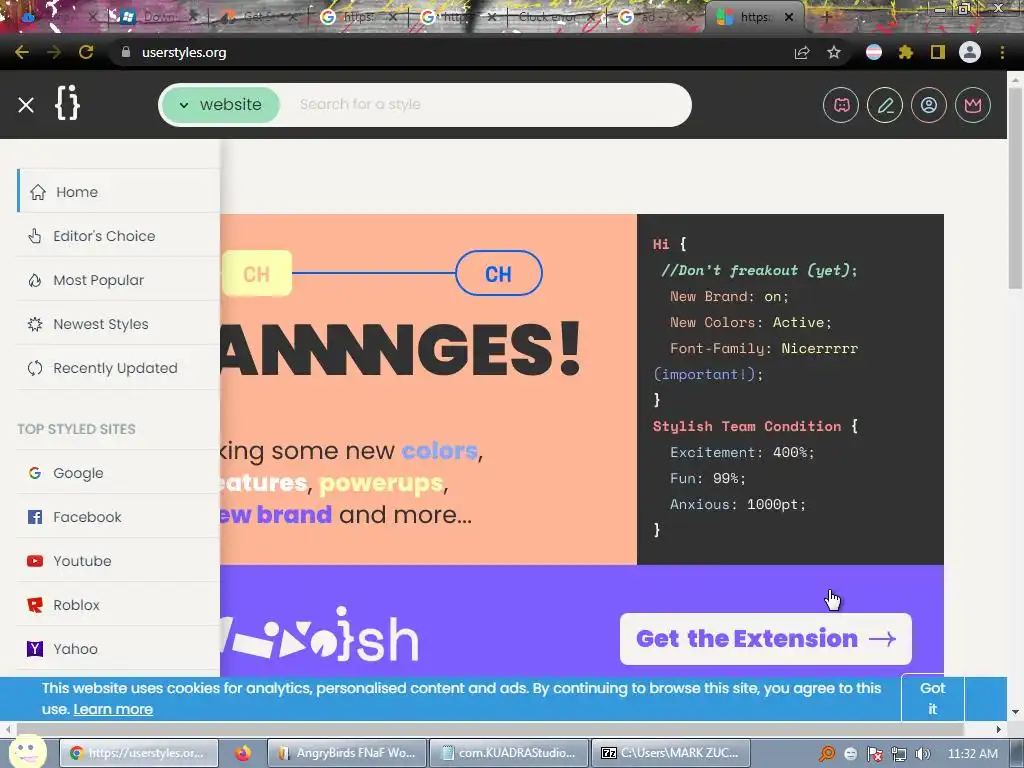The height and width of the screenshot is (768, 1024).
Task: Click the Recently Updated refresh icon
Action: click(x=35, y=368)
